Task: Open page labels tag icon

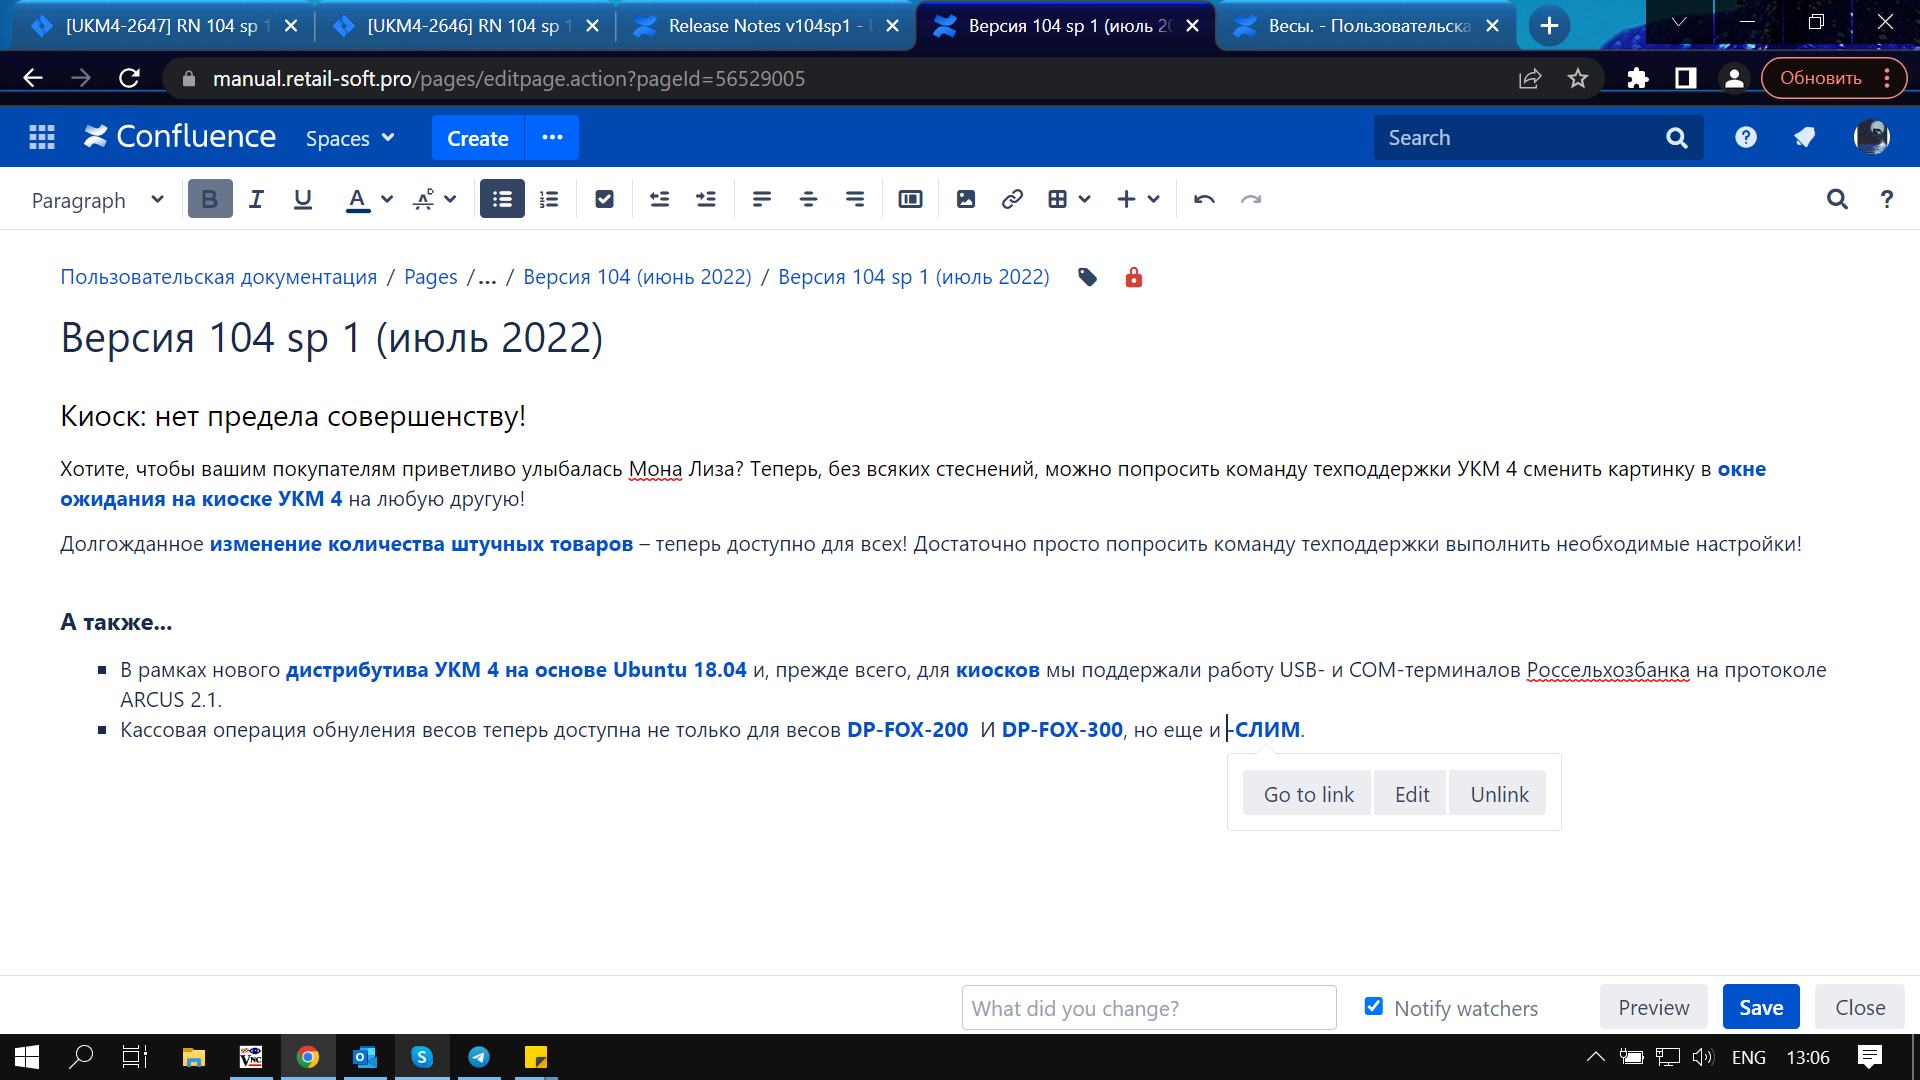Action: pyautogui.click(x=1088, y=277)
